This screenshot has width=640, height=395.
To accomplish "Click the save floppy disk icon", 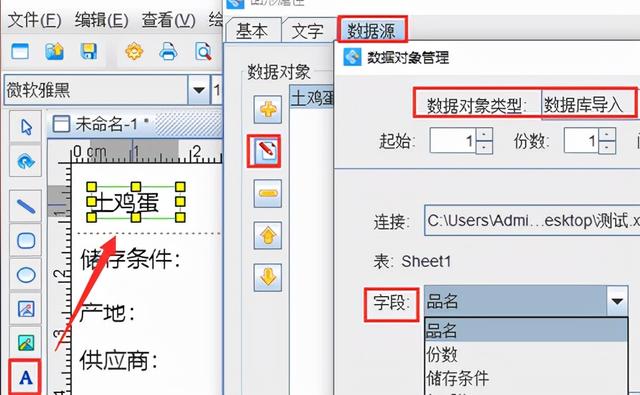I will (89, 52).
